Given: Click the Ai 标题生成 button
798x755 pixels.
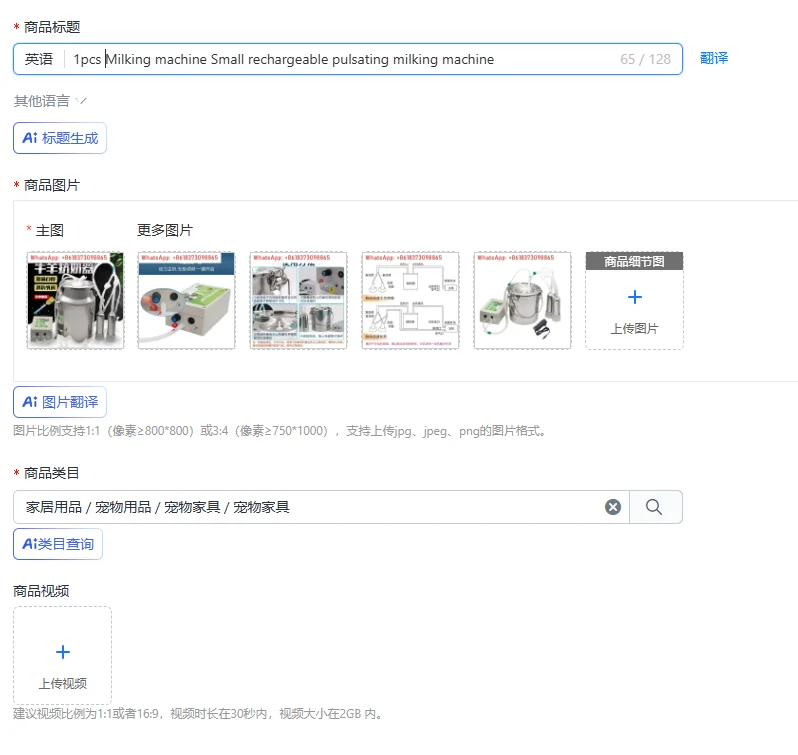Looking at the screenshot, I should click(x=60, y=138).
